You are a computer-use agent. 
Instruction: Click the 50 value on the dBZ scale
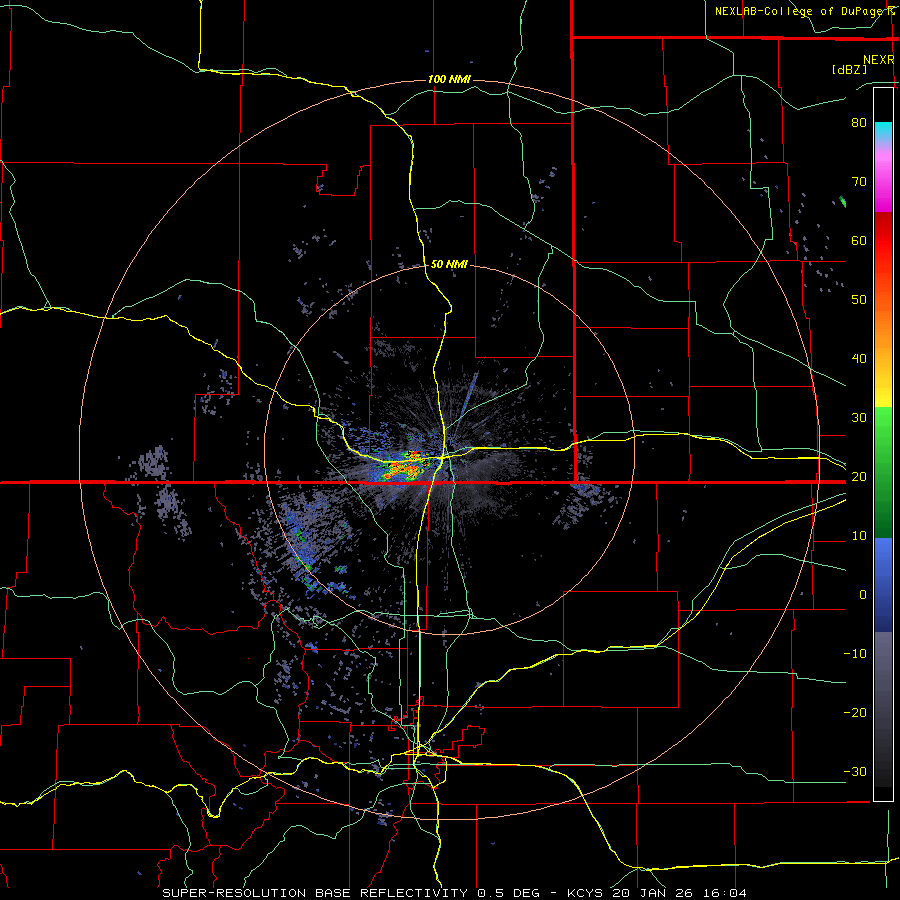(859, 300)
